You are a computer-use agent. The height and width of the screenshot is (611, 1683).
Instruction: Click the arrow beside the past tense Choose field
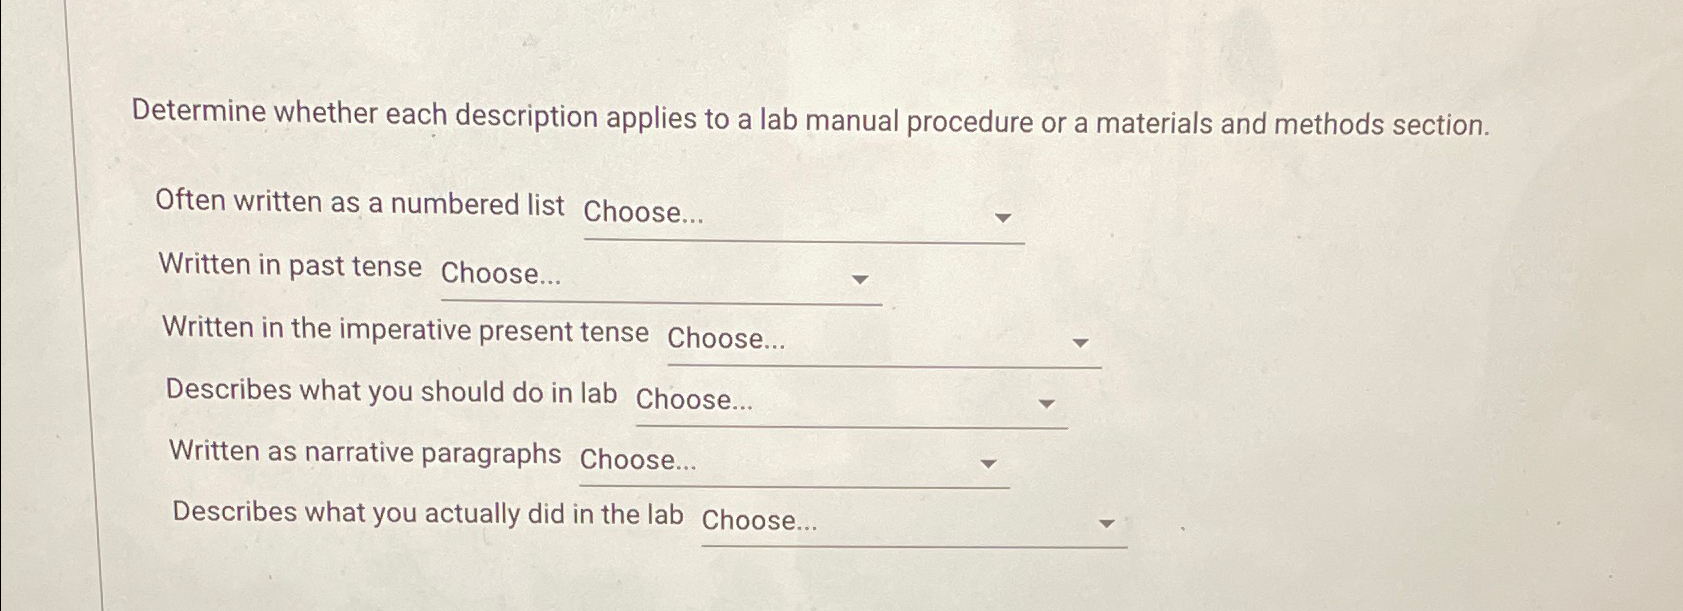tap(862, 281)
